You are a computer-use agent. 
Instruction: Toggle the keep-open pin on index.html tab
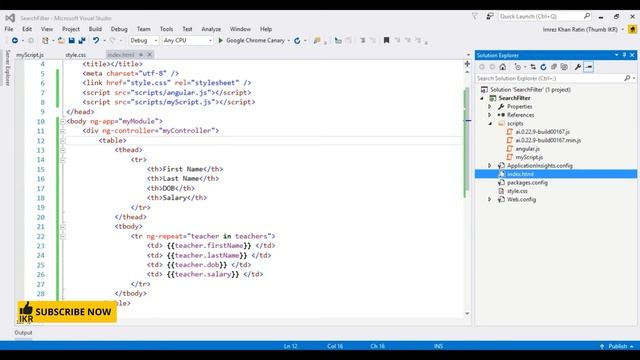pos(141,54)
